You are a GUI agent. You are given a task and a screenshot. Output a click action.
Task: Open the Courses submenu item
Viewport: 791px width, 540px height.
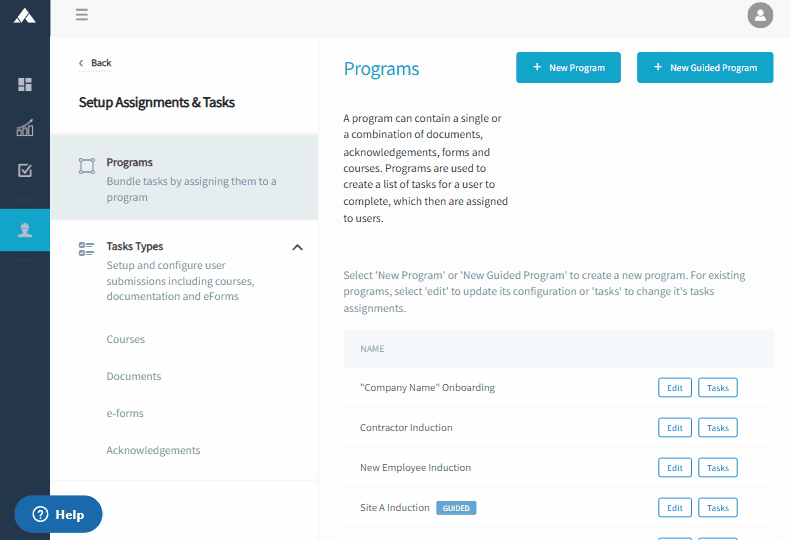pos(126,339)
